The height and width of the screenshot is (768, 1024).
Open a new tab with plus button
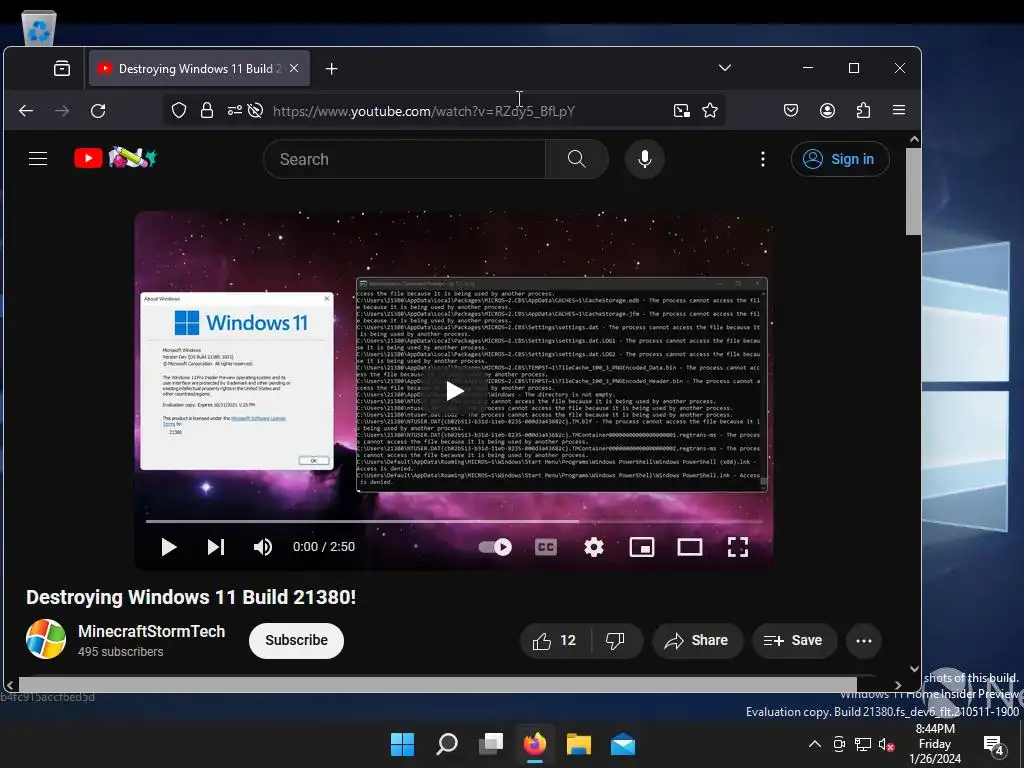pyautogui.click(x=331, y=69)
